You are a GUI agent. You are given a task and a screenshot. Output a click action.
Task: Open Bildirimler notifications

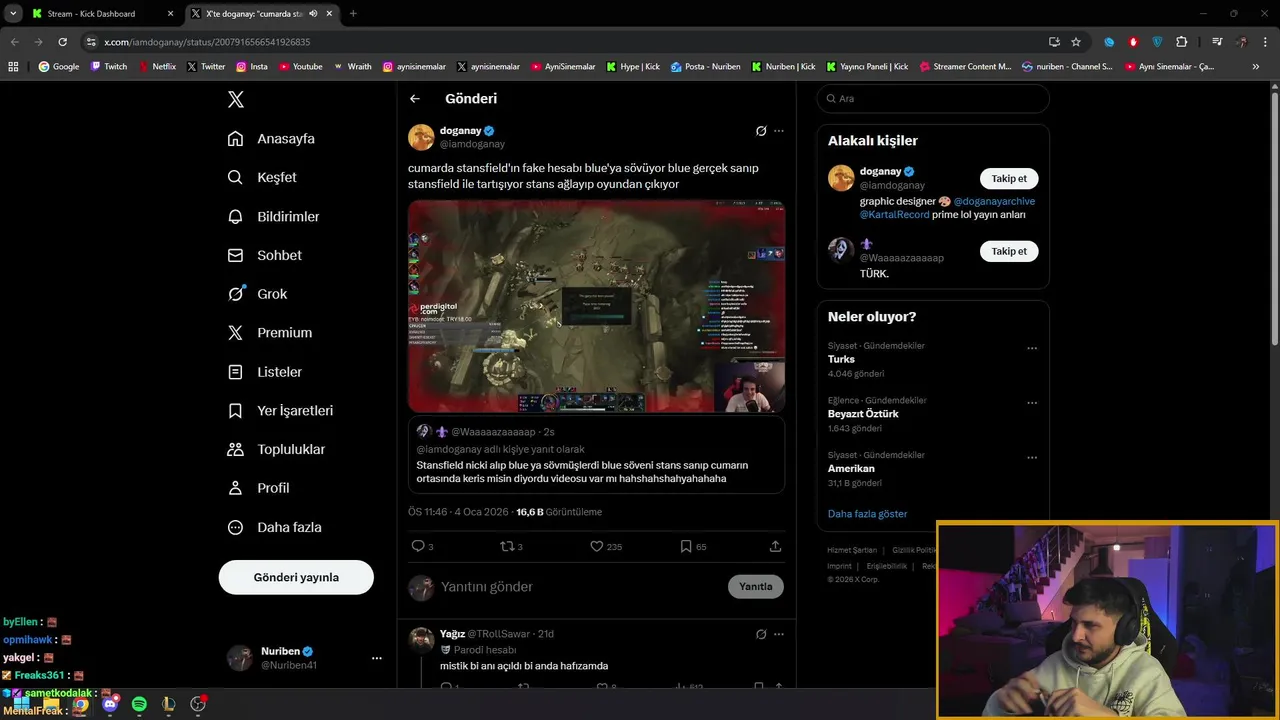273,216
